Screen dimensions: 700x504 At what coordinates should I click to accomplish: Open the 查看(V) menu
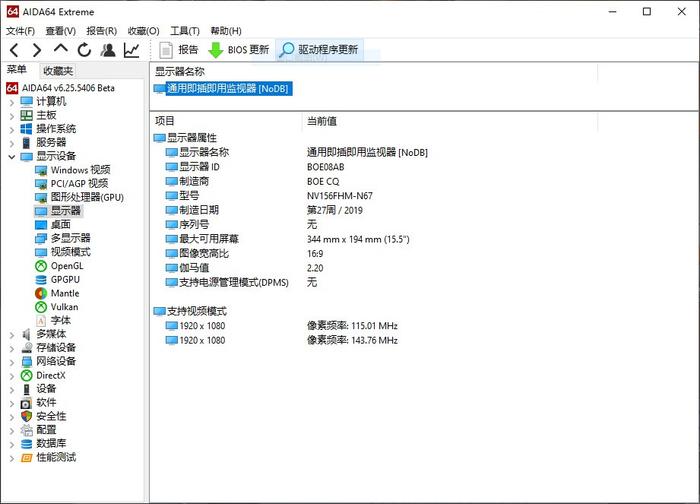coord(61,31)
